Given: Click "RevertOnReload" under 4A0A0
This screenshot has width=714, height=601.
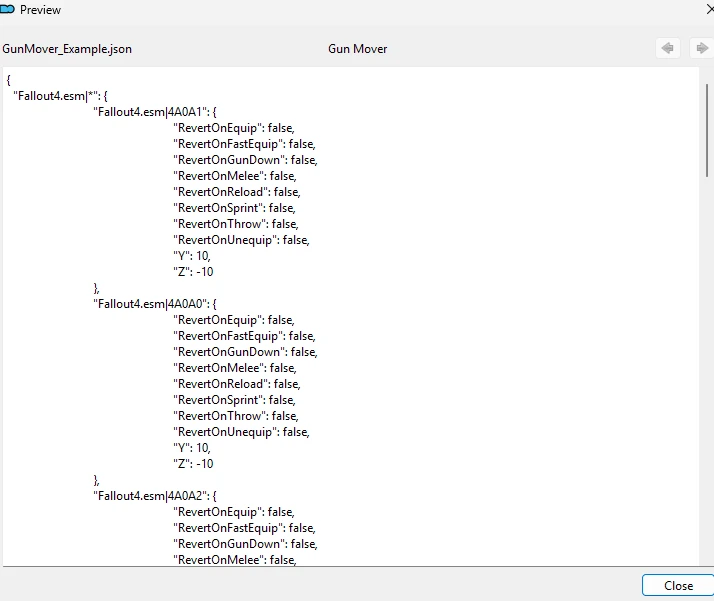Looking at the screenshot, I should pyautogui.click(x=236, y=384).
